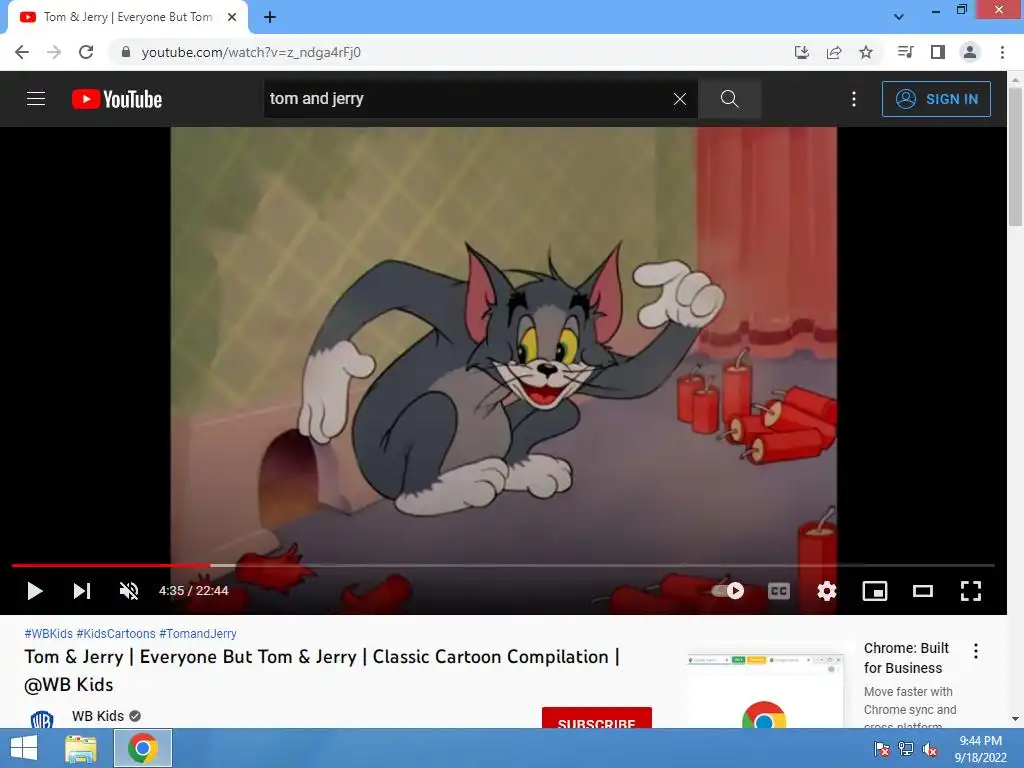
Task: Close the Tom & Jerry tab
Action: point(232,17)
